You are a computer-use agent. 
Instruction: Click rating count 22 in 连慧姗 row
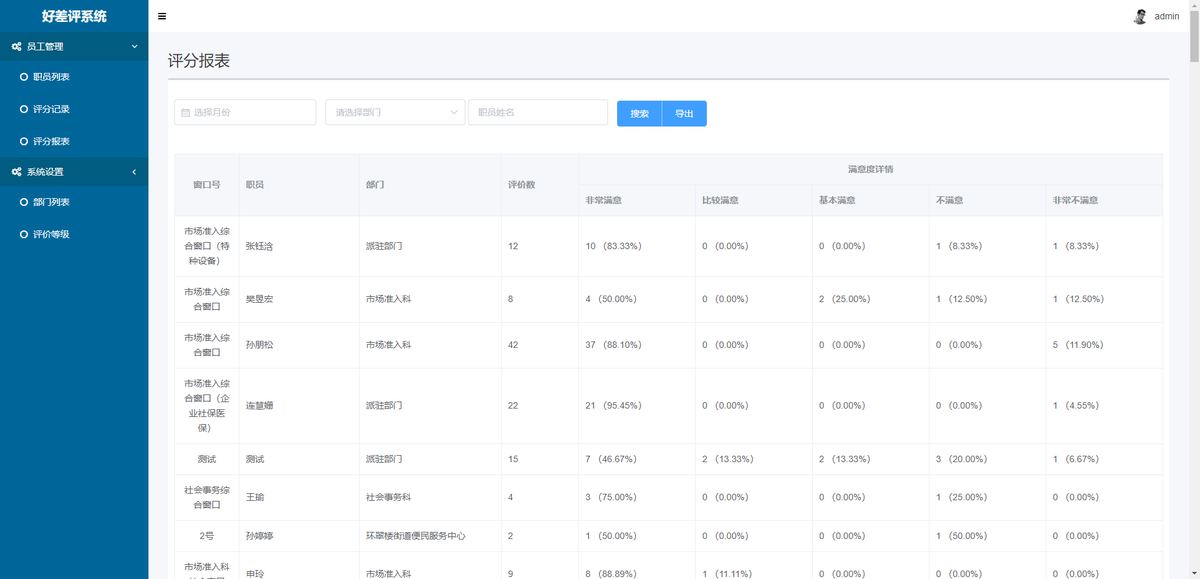click(513, 406)
